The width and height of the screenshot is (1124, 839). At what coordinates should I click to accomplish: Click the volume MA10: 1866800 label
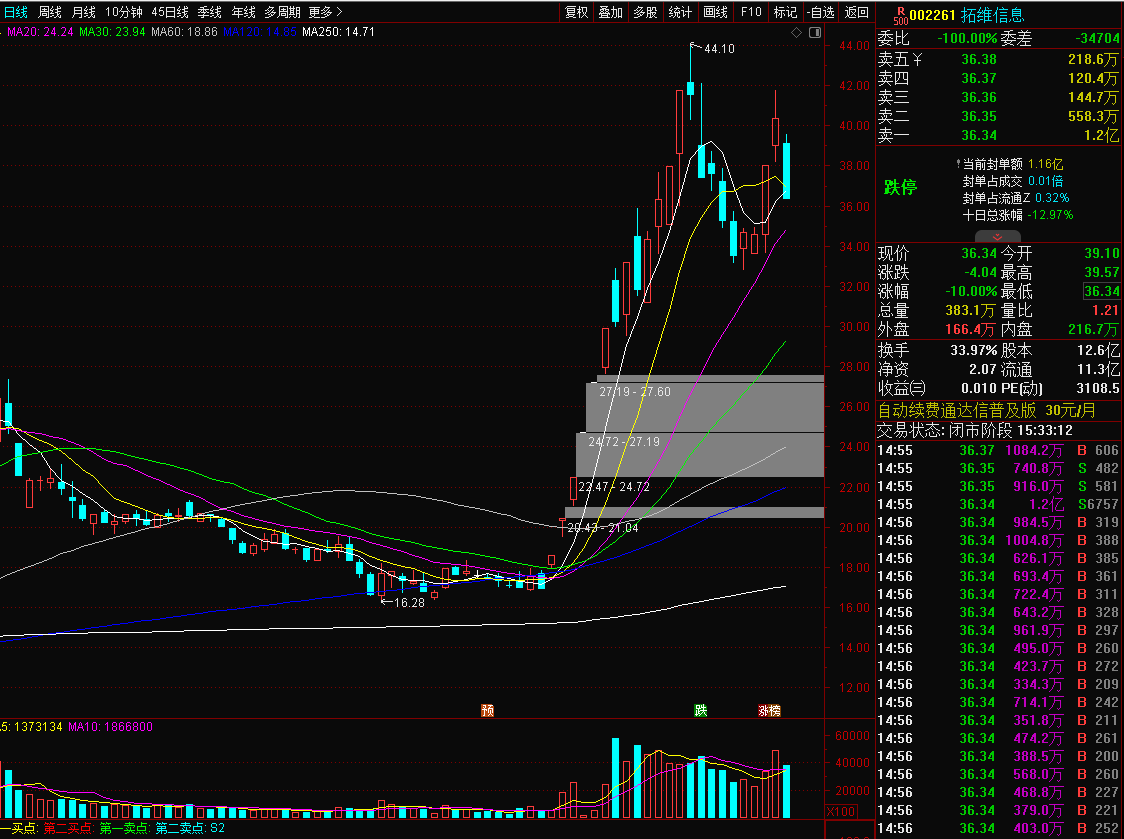pyautogui.click(x=110, y=726)
